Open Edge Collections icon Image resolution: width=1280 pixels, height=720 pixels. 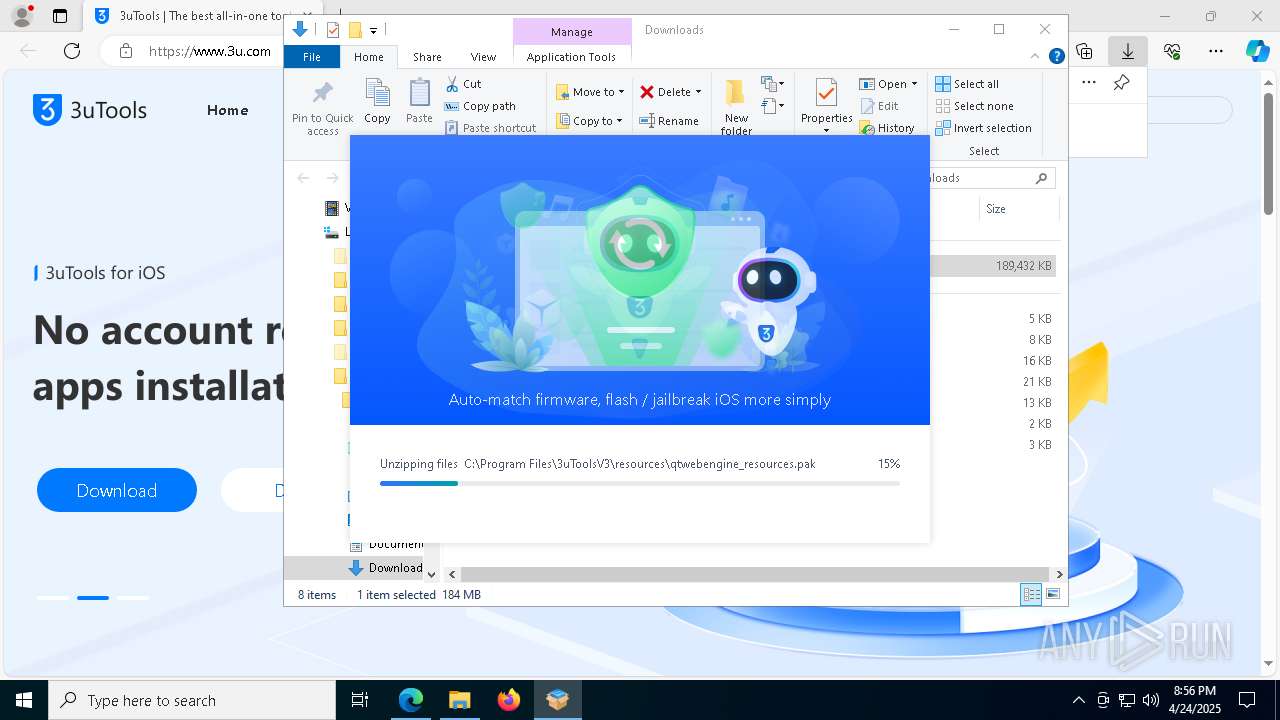(x=1085, y=51)
